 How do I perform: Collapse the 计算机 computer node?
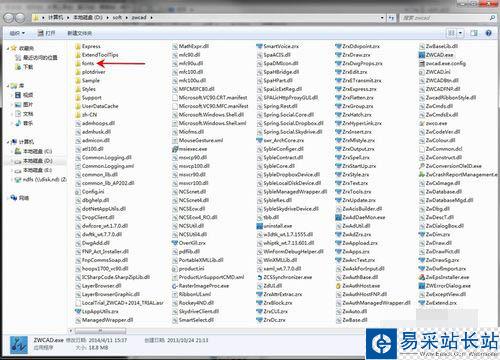[8, 142]
